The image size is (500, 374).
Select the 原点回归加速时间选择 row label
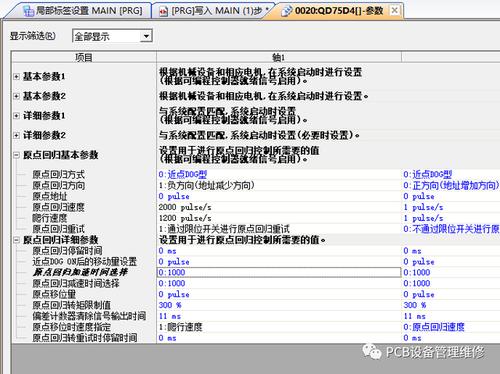80,272
